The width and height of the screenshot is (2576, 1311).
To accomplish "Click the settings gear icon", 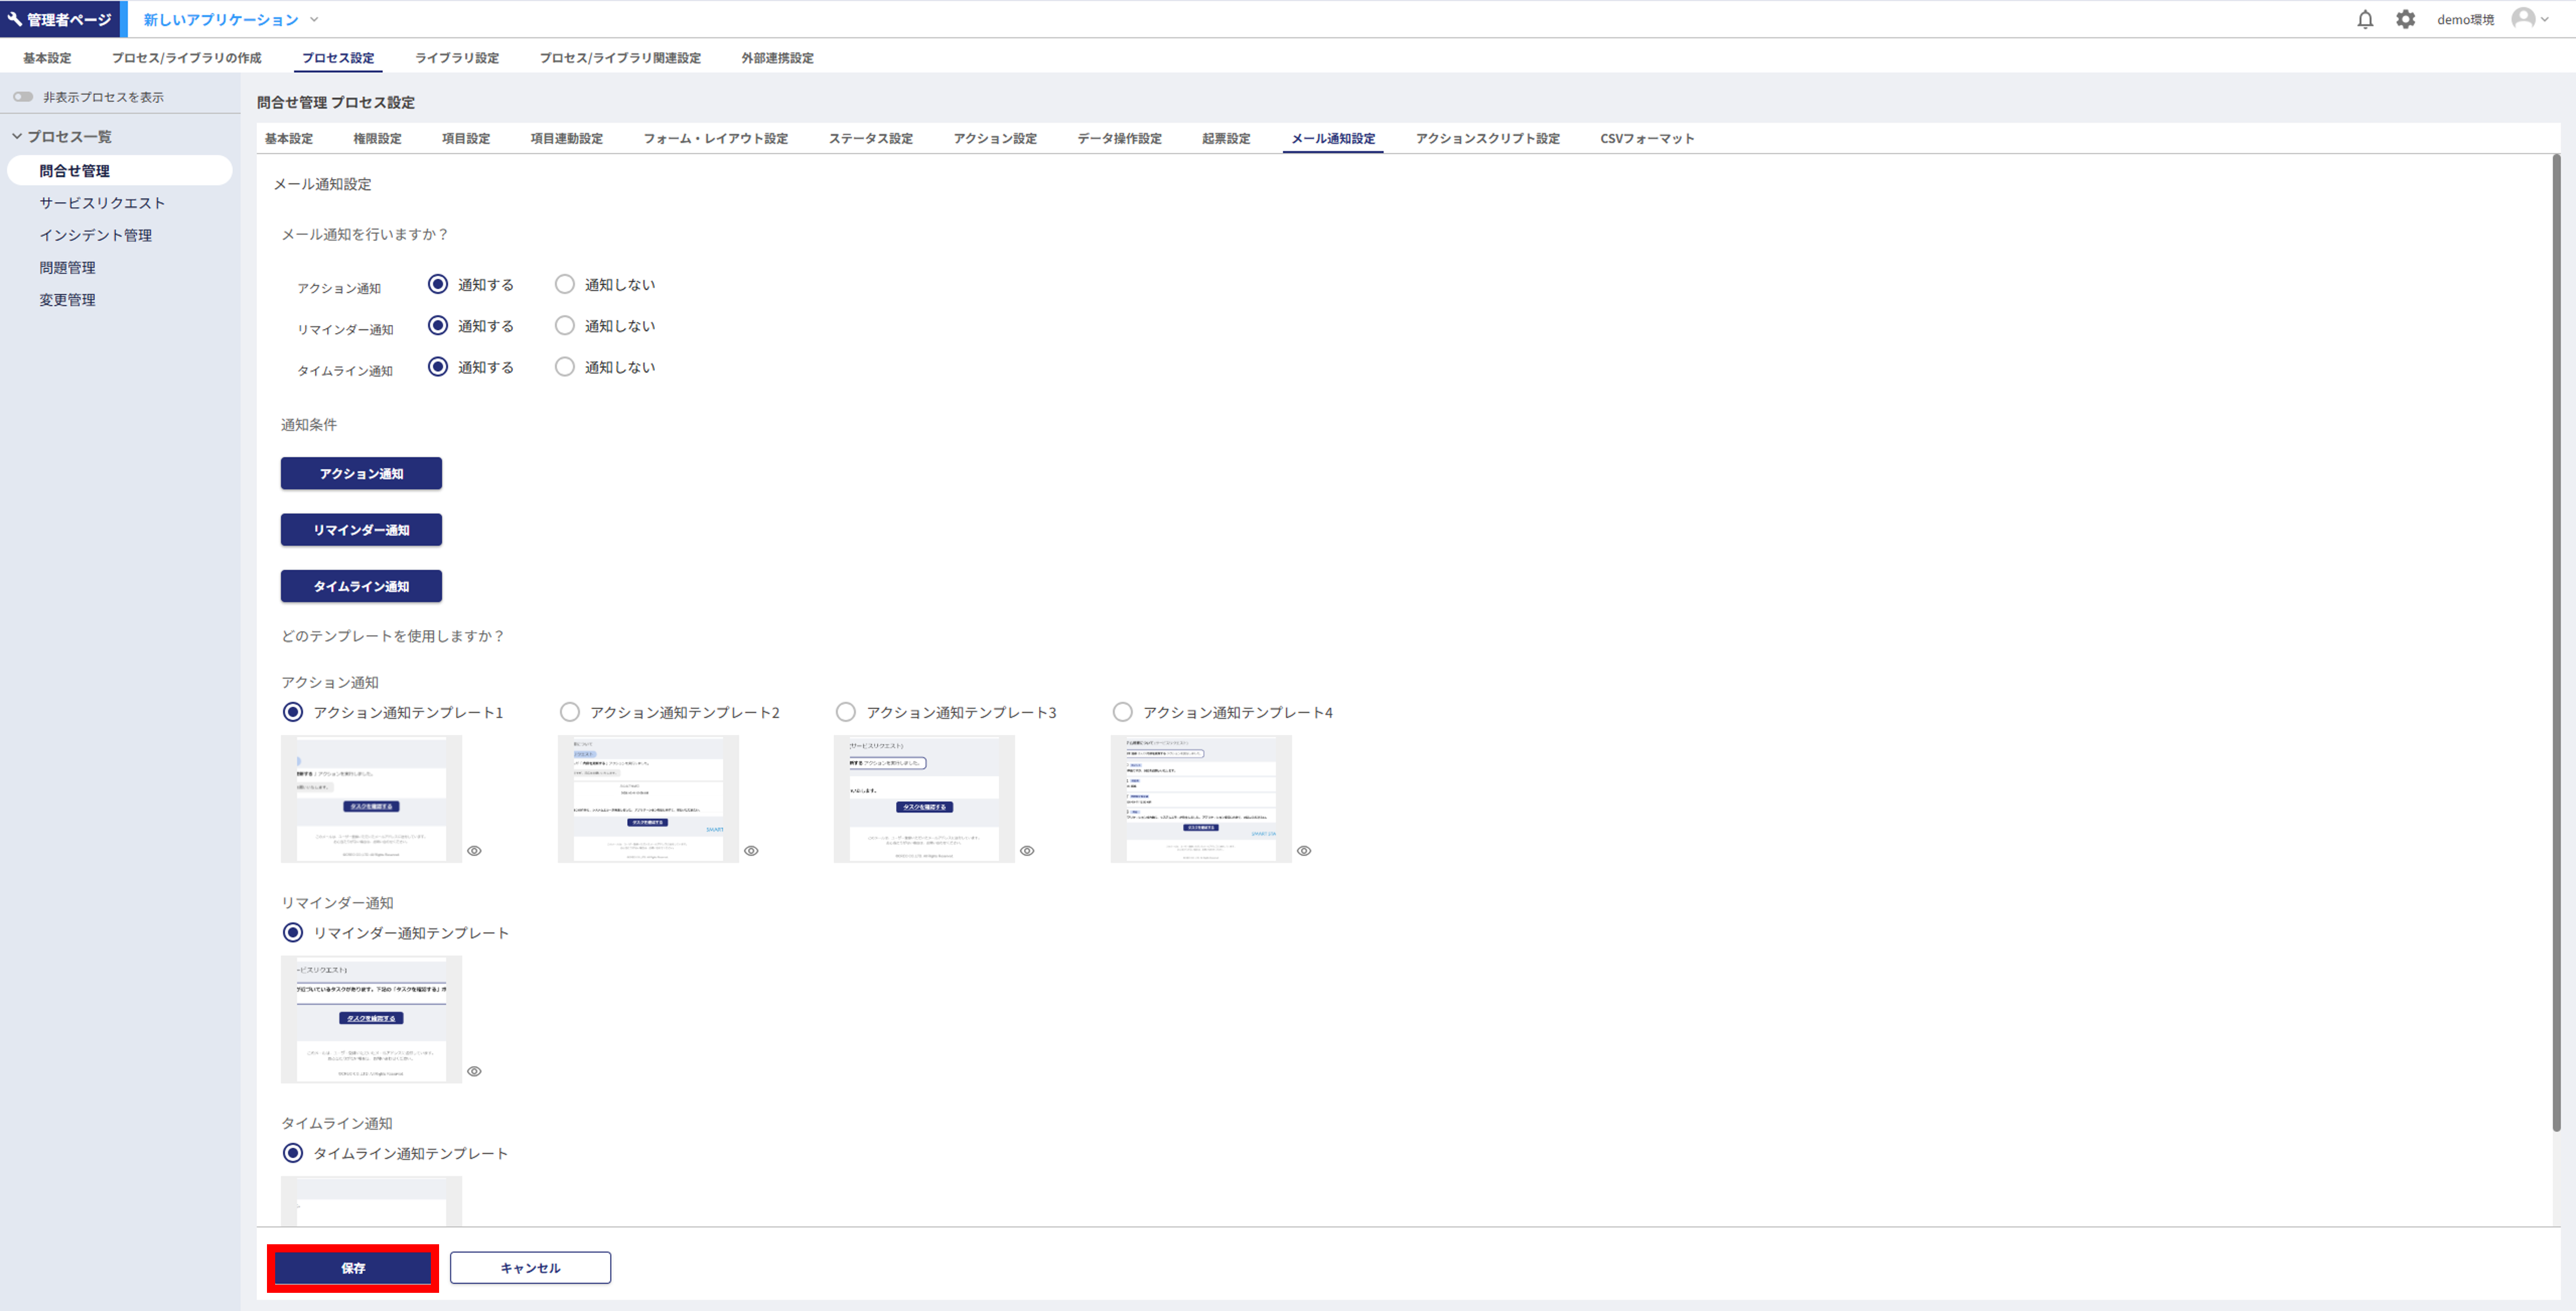I will (2405, 19).
